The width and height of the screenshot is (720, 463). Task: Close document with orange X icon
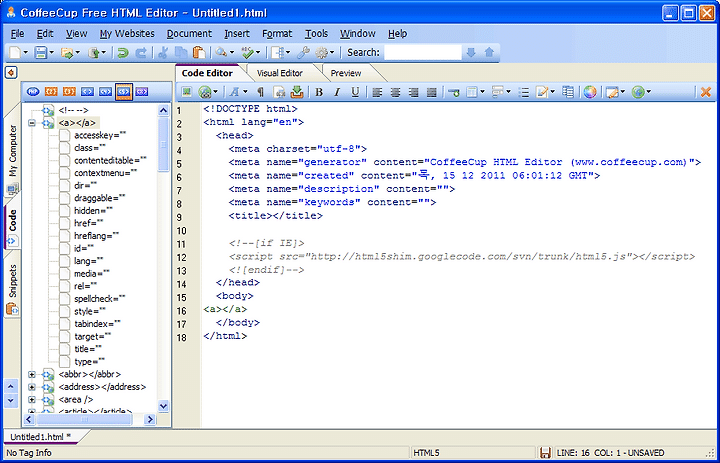[705, 92]
